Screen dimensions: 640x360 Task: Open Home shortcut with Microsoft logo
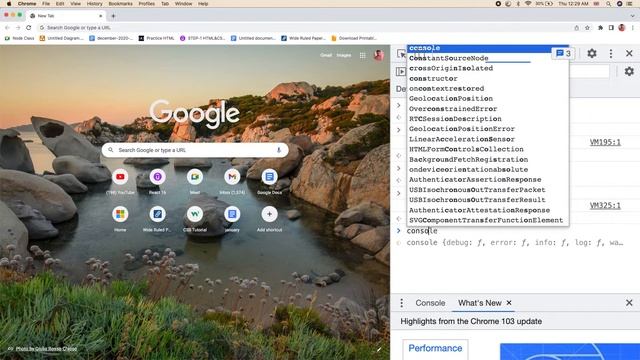click(120, 214)
